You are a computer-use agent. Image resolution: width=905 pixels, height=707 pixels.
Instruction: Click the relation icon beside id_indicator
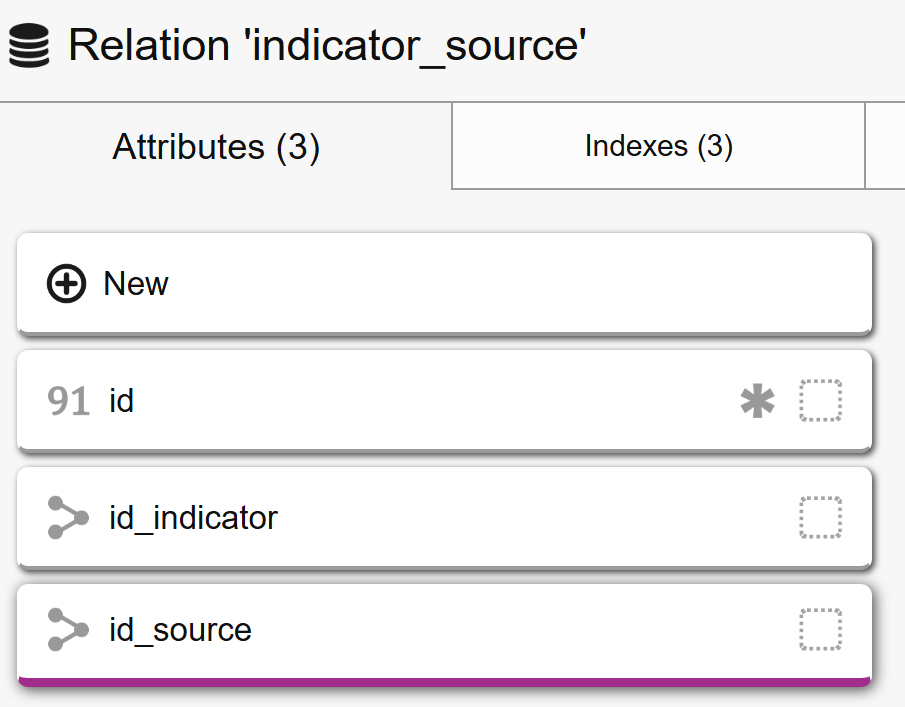(68, 518)
